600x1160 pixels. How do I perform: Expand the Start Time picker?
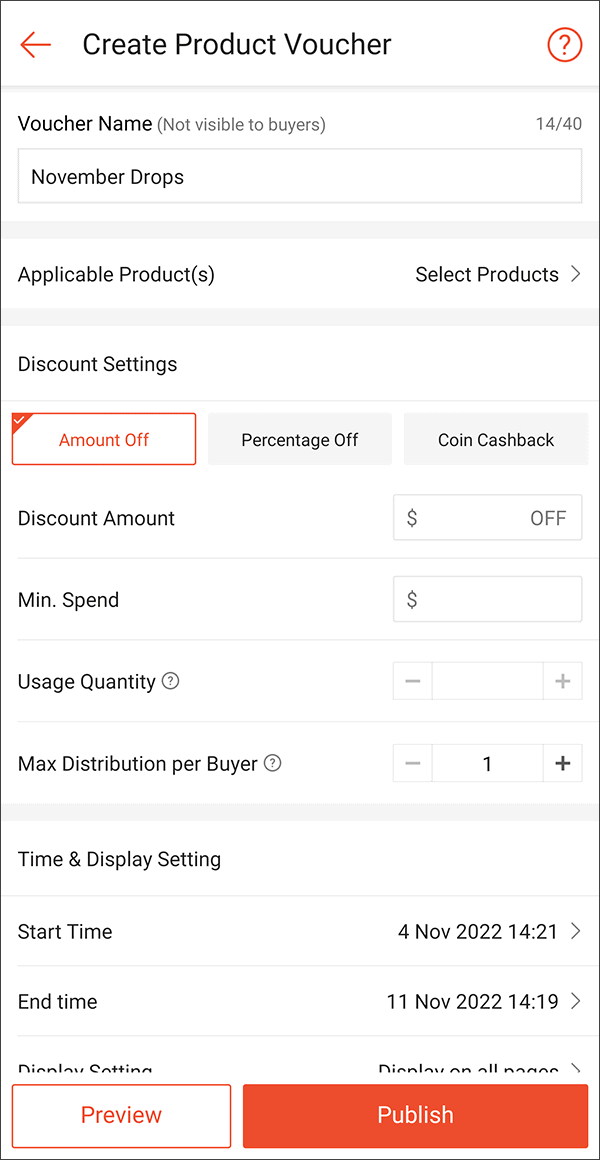[x=489, y=932]
